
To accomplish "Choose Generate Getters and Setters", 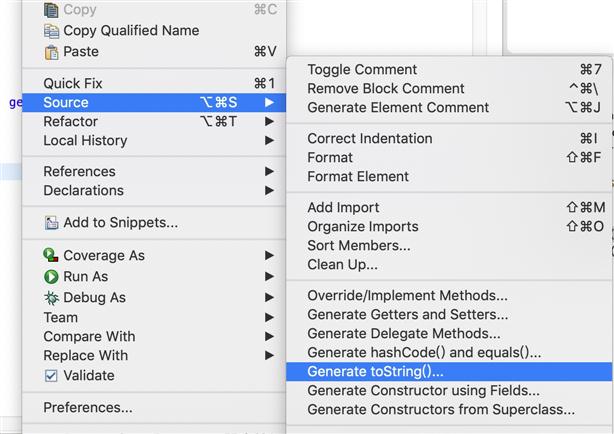I will coord(449,315).
